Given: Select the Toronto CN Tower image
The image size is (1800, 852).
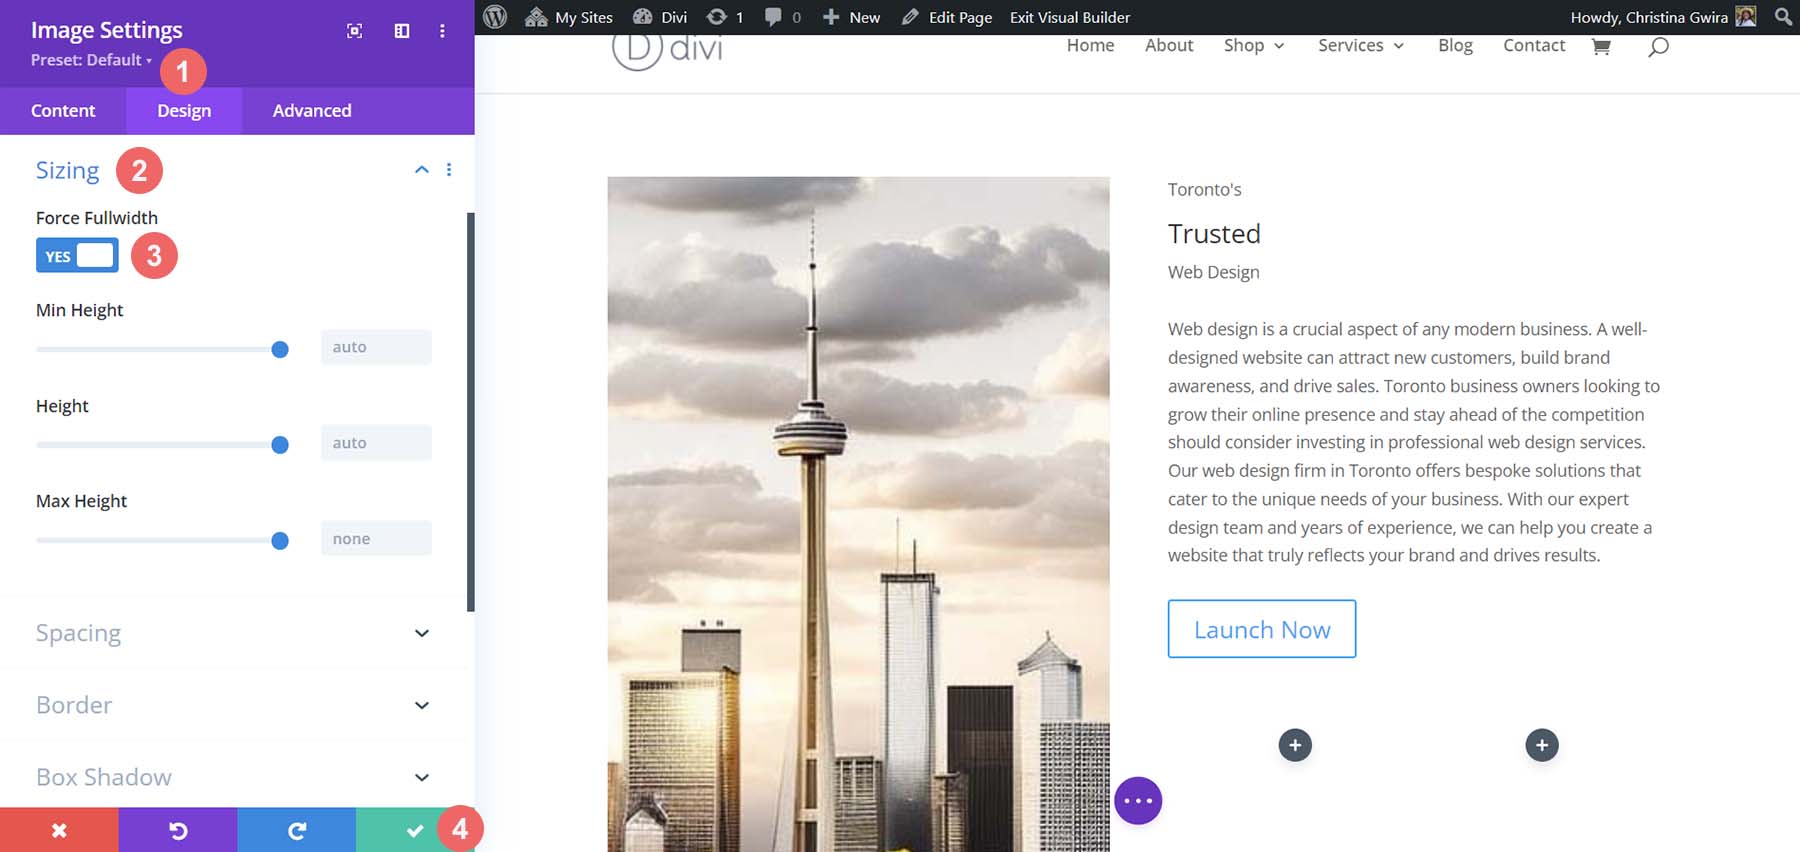Looking at the screenshot, I should [858, 514].
